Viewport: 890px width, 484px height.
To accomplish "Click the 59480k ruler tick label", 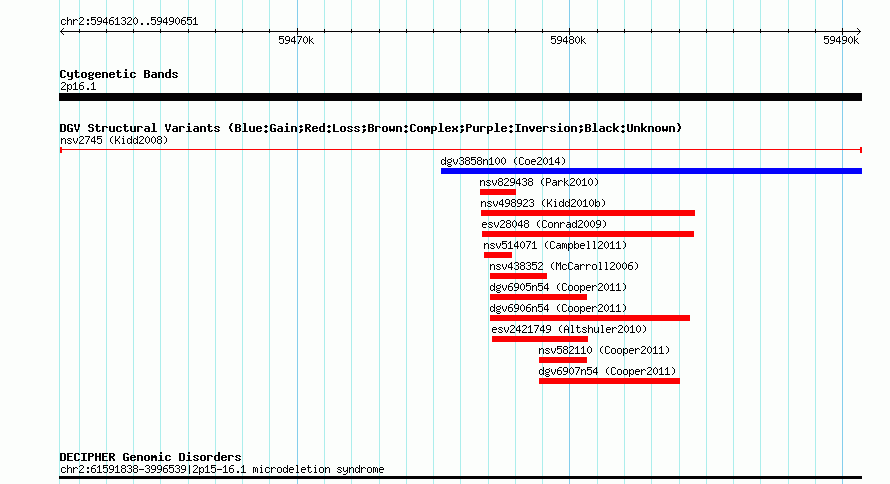I will coord(568,40).
